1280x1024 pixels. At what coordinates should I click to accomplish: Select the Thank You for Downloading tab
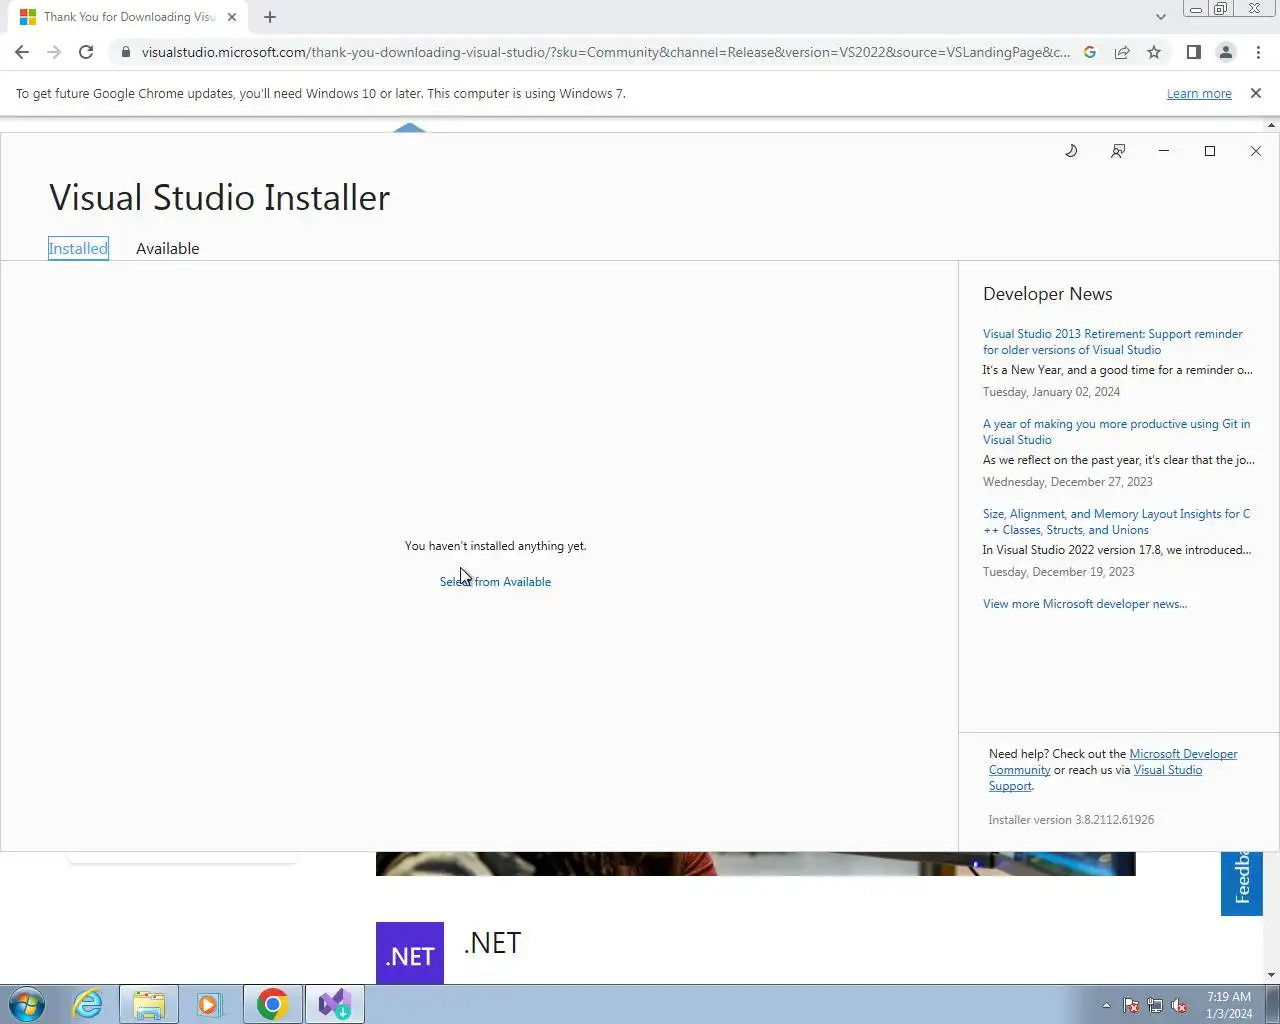[x=129, y=17]
